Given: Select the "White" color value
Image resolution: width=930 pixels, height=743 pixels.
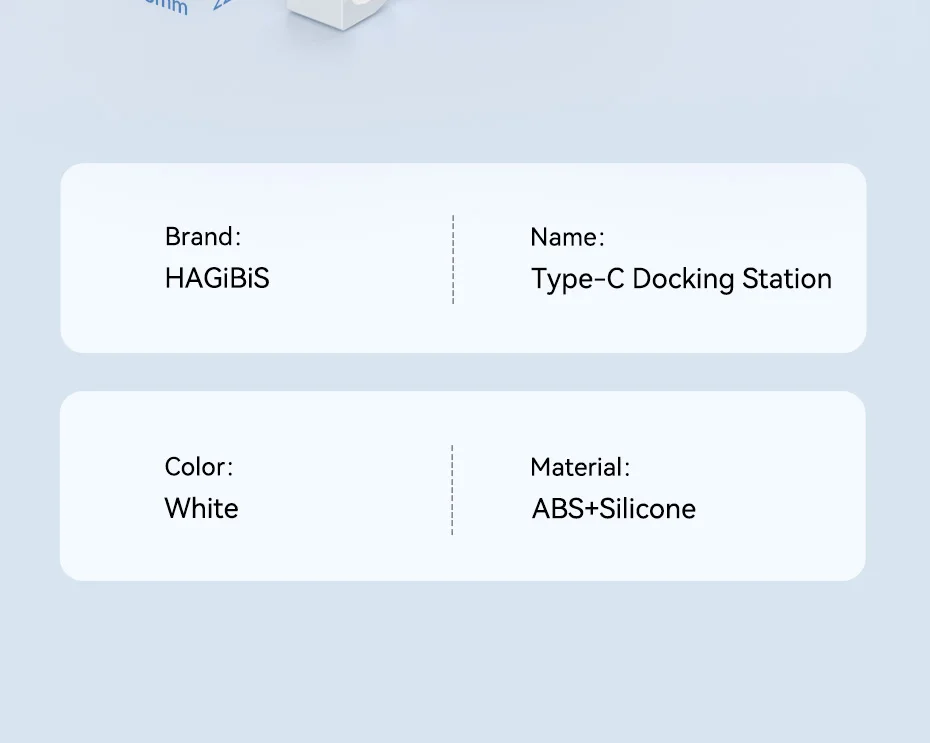Looking at the screenshot, I should tap(201, 508).
